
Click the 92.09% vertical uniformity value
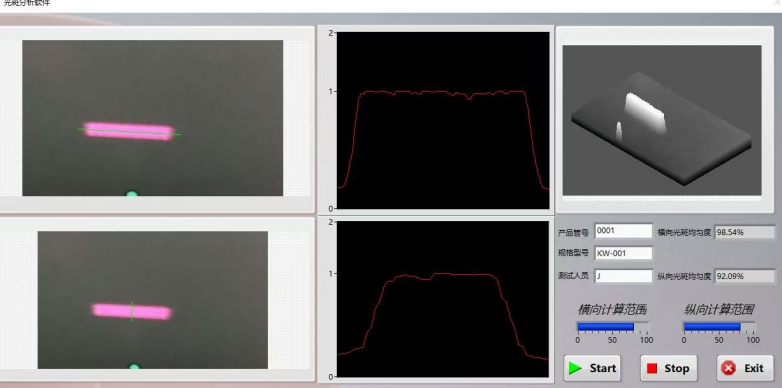[745, 276]
